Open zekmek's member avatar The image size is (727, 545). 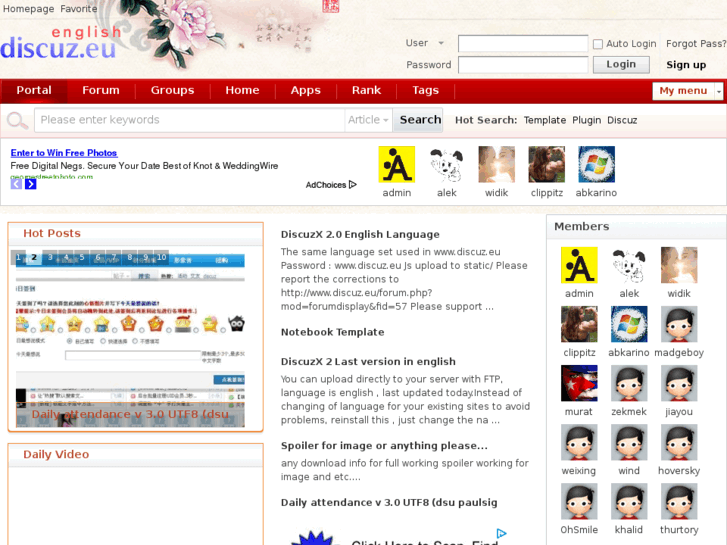(629, 383)
